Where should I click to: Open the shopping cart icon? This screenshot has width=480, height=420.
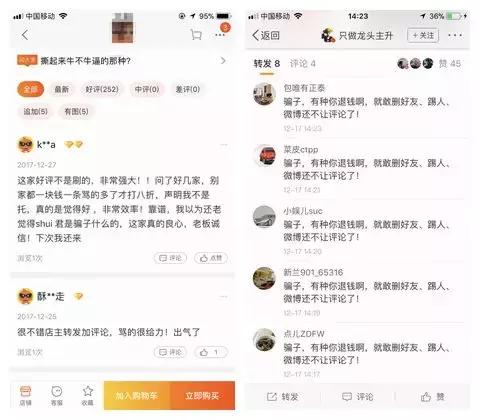(x=196, y=35)
